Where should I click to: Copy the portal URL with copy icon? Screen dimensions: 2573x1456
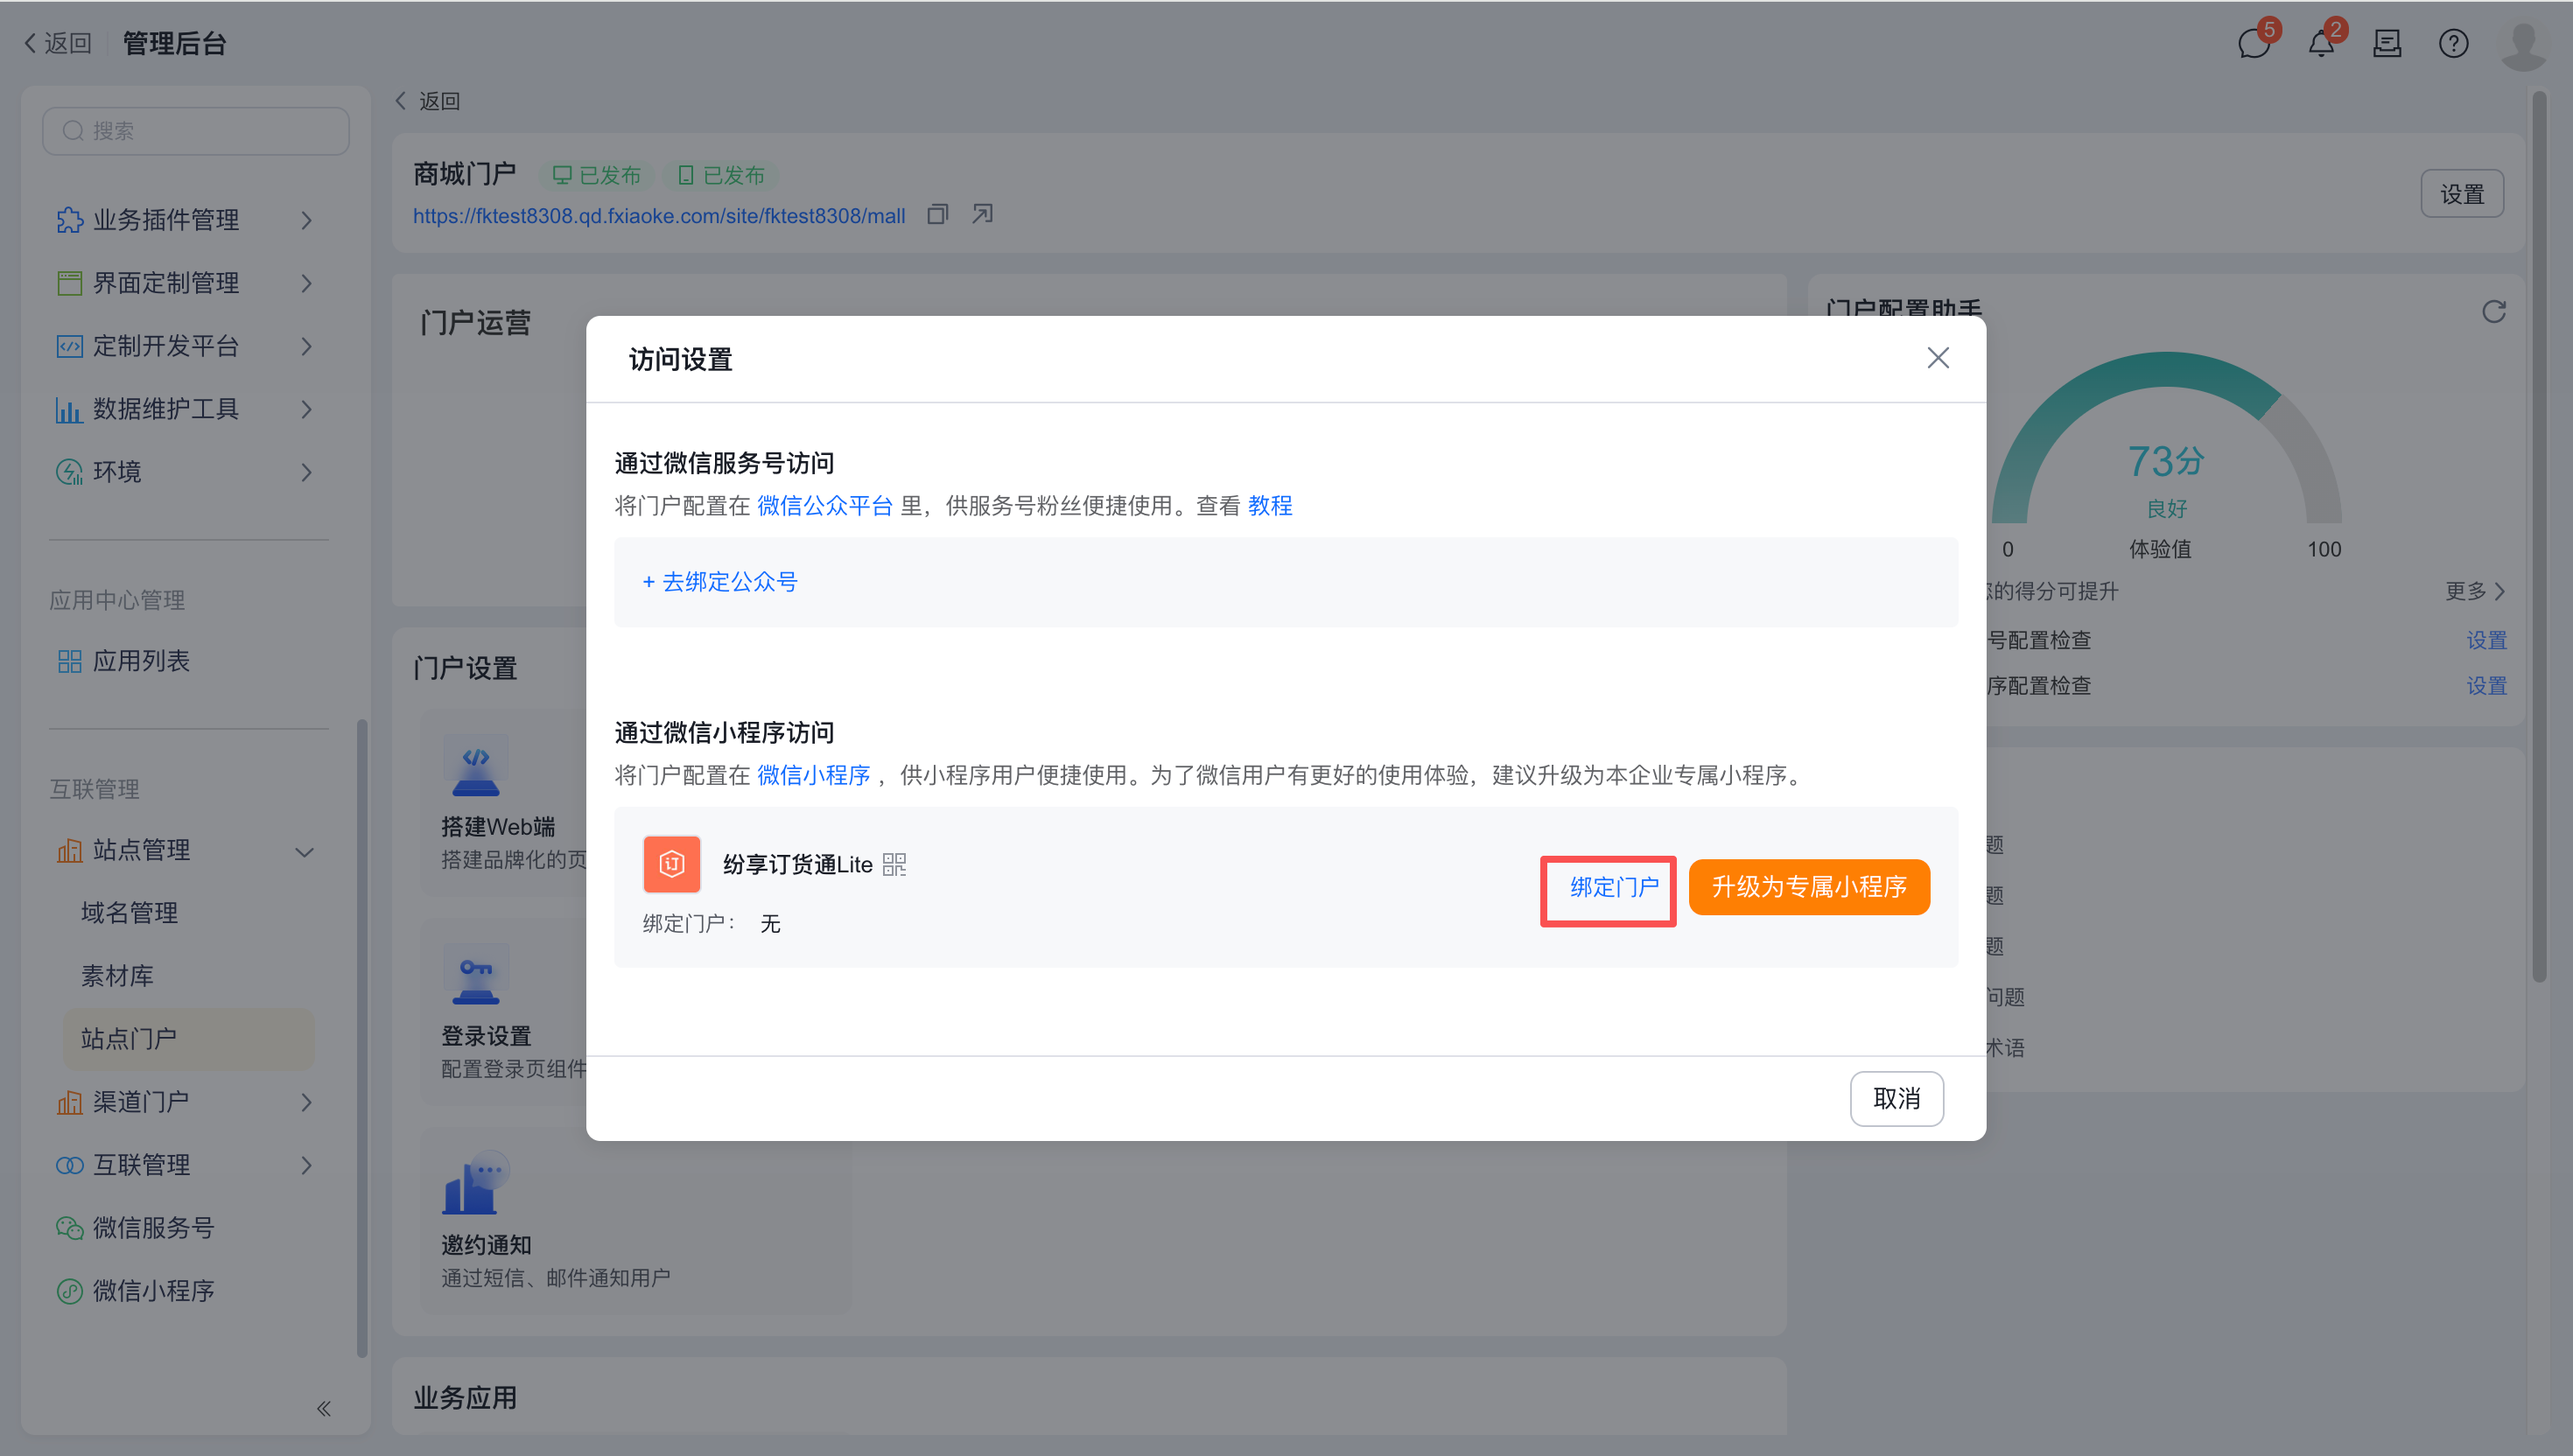937,215
